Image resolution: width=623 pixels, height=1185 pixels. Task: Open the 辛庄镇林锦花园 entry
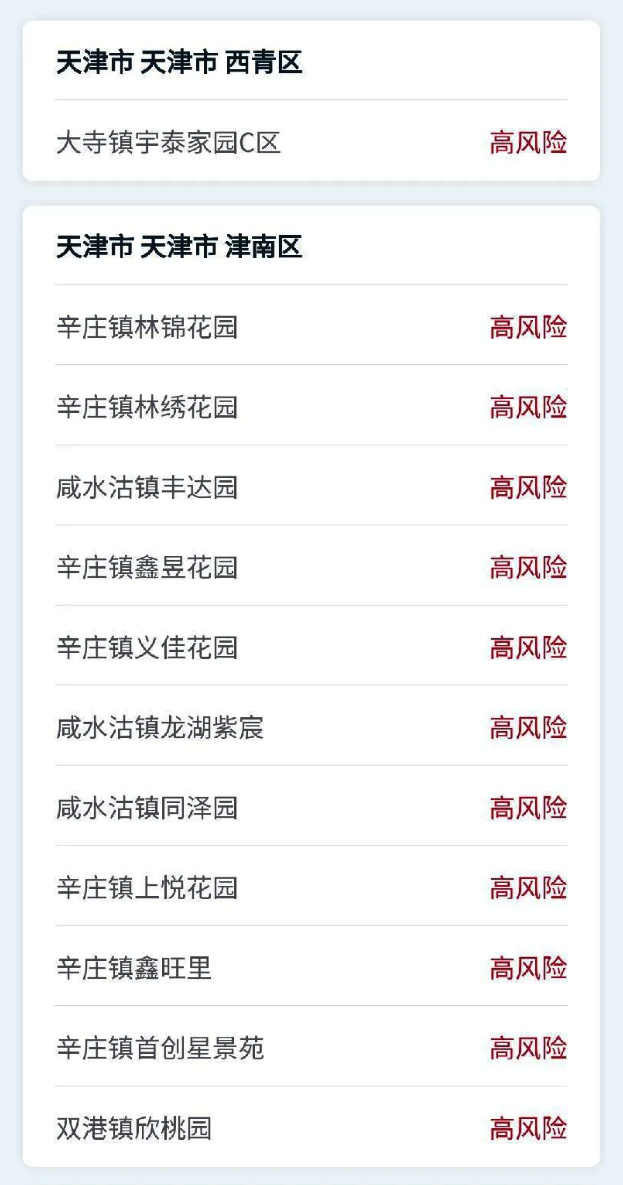[311, 327]
